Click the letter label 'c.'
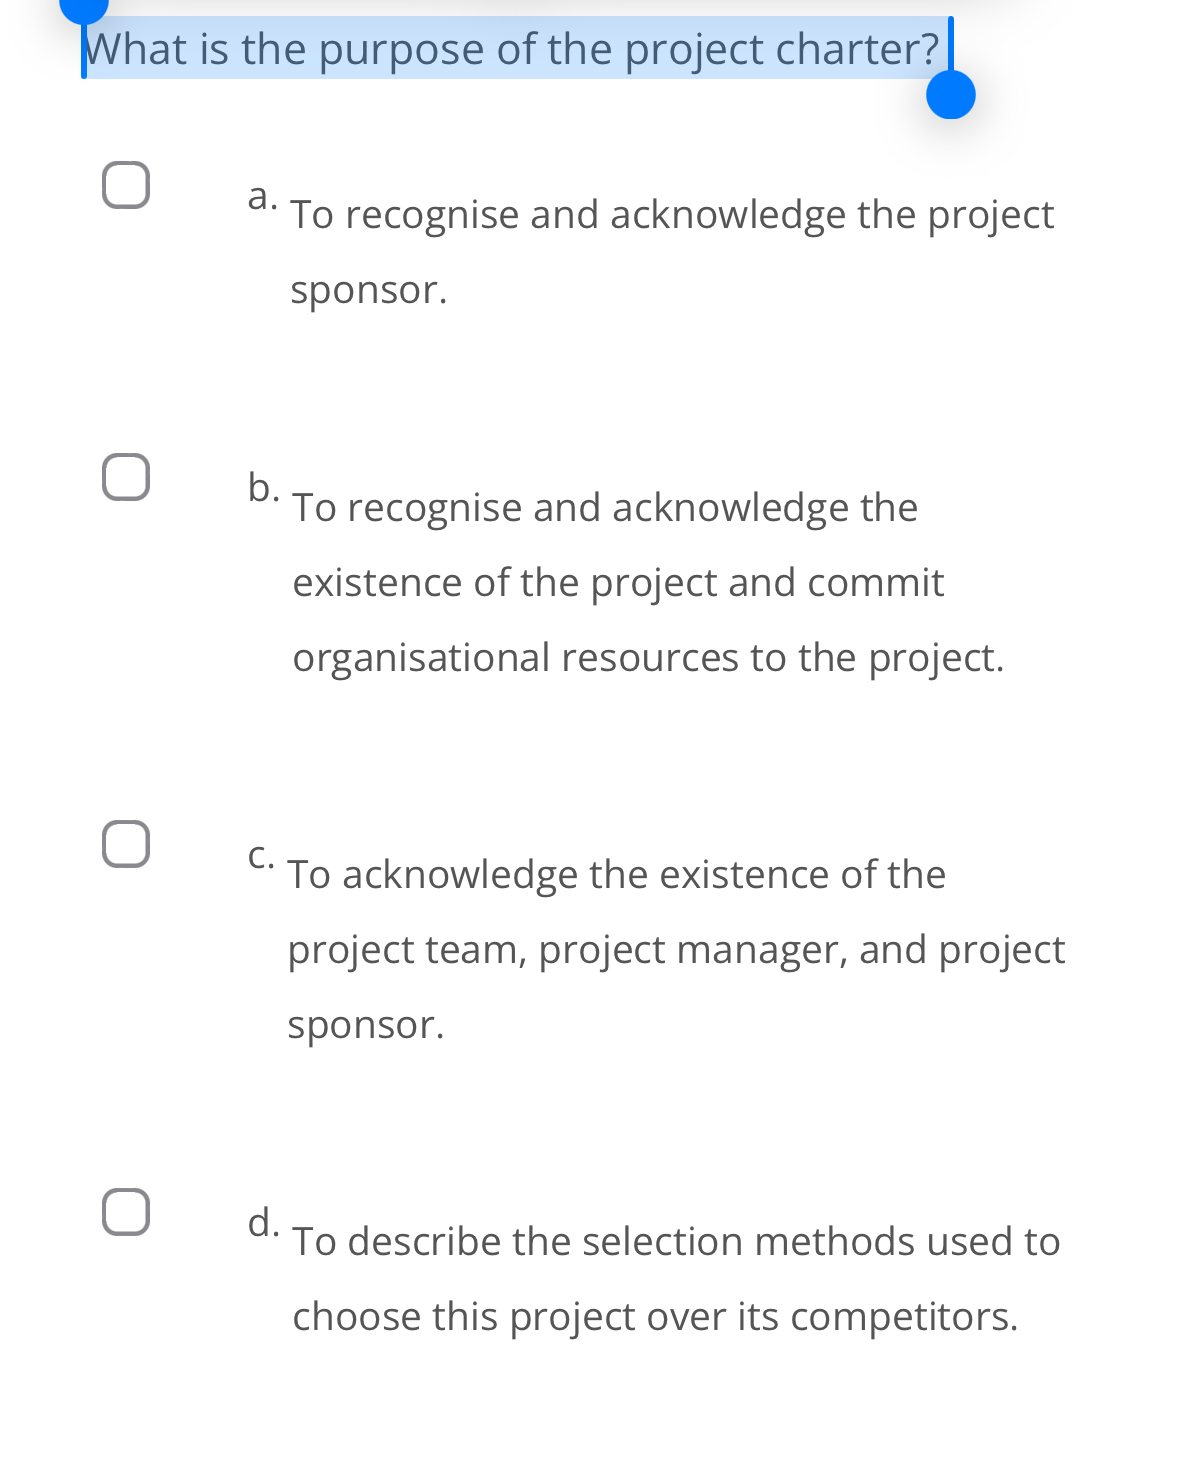This screenshot has height=1462, width=1179. [260, 856]
